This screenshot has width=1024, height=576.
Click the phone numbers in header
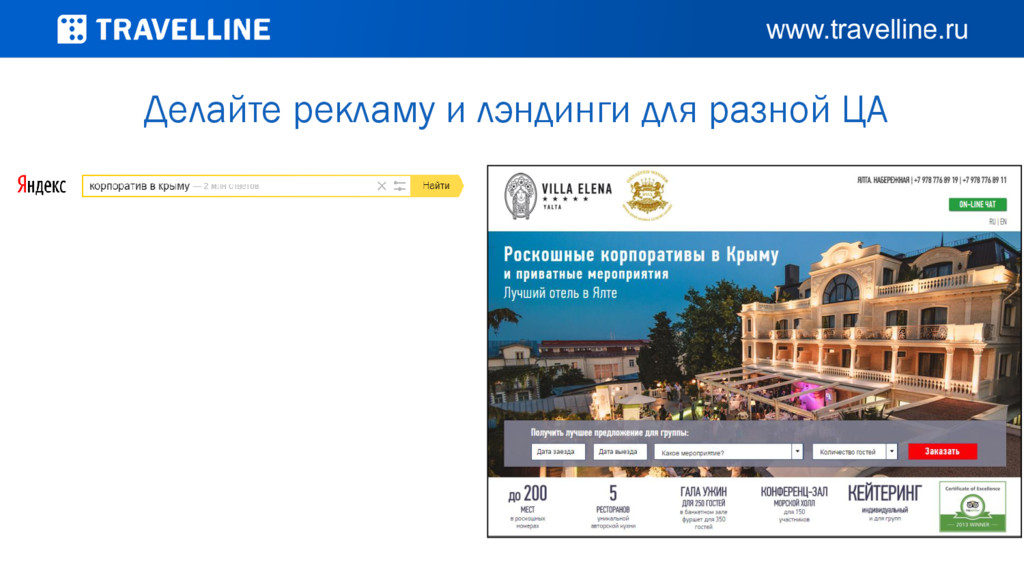tap(960, 180)
